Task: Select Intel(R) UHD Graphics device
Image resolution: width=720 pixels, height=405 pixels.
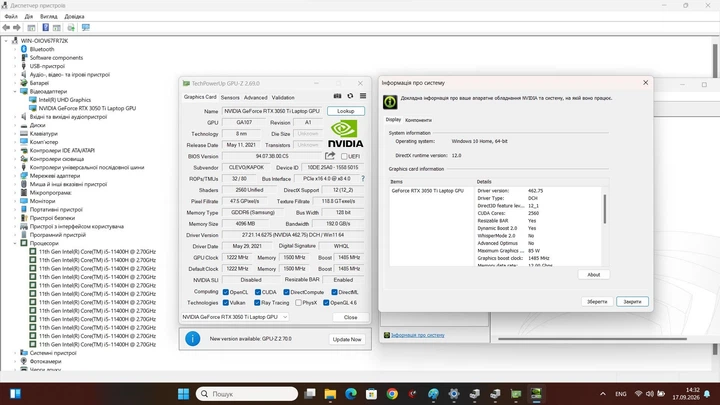Action: coord(65,100)
